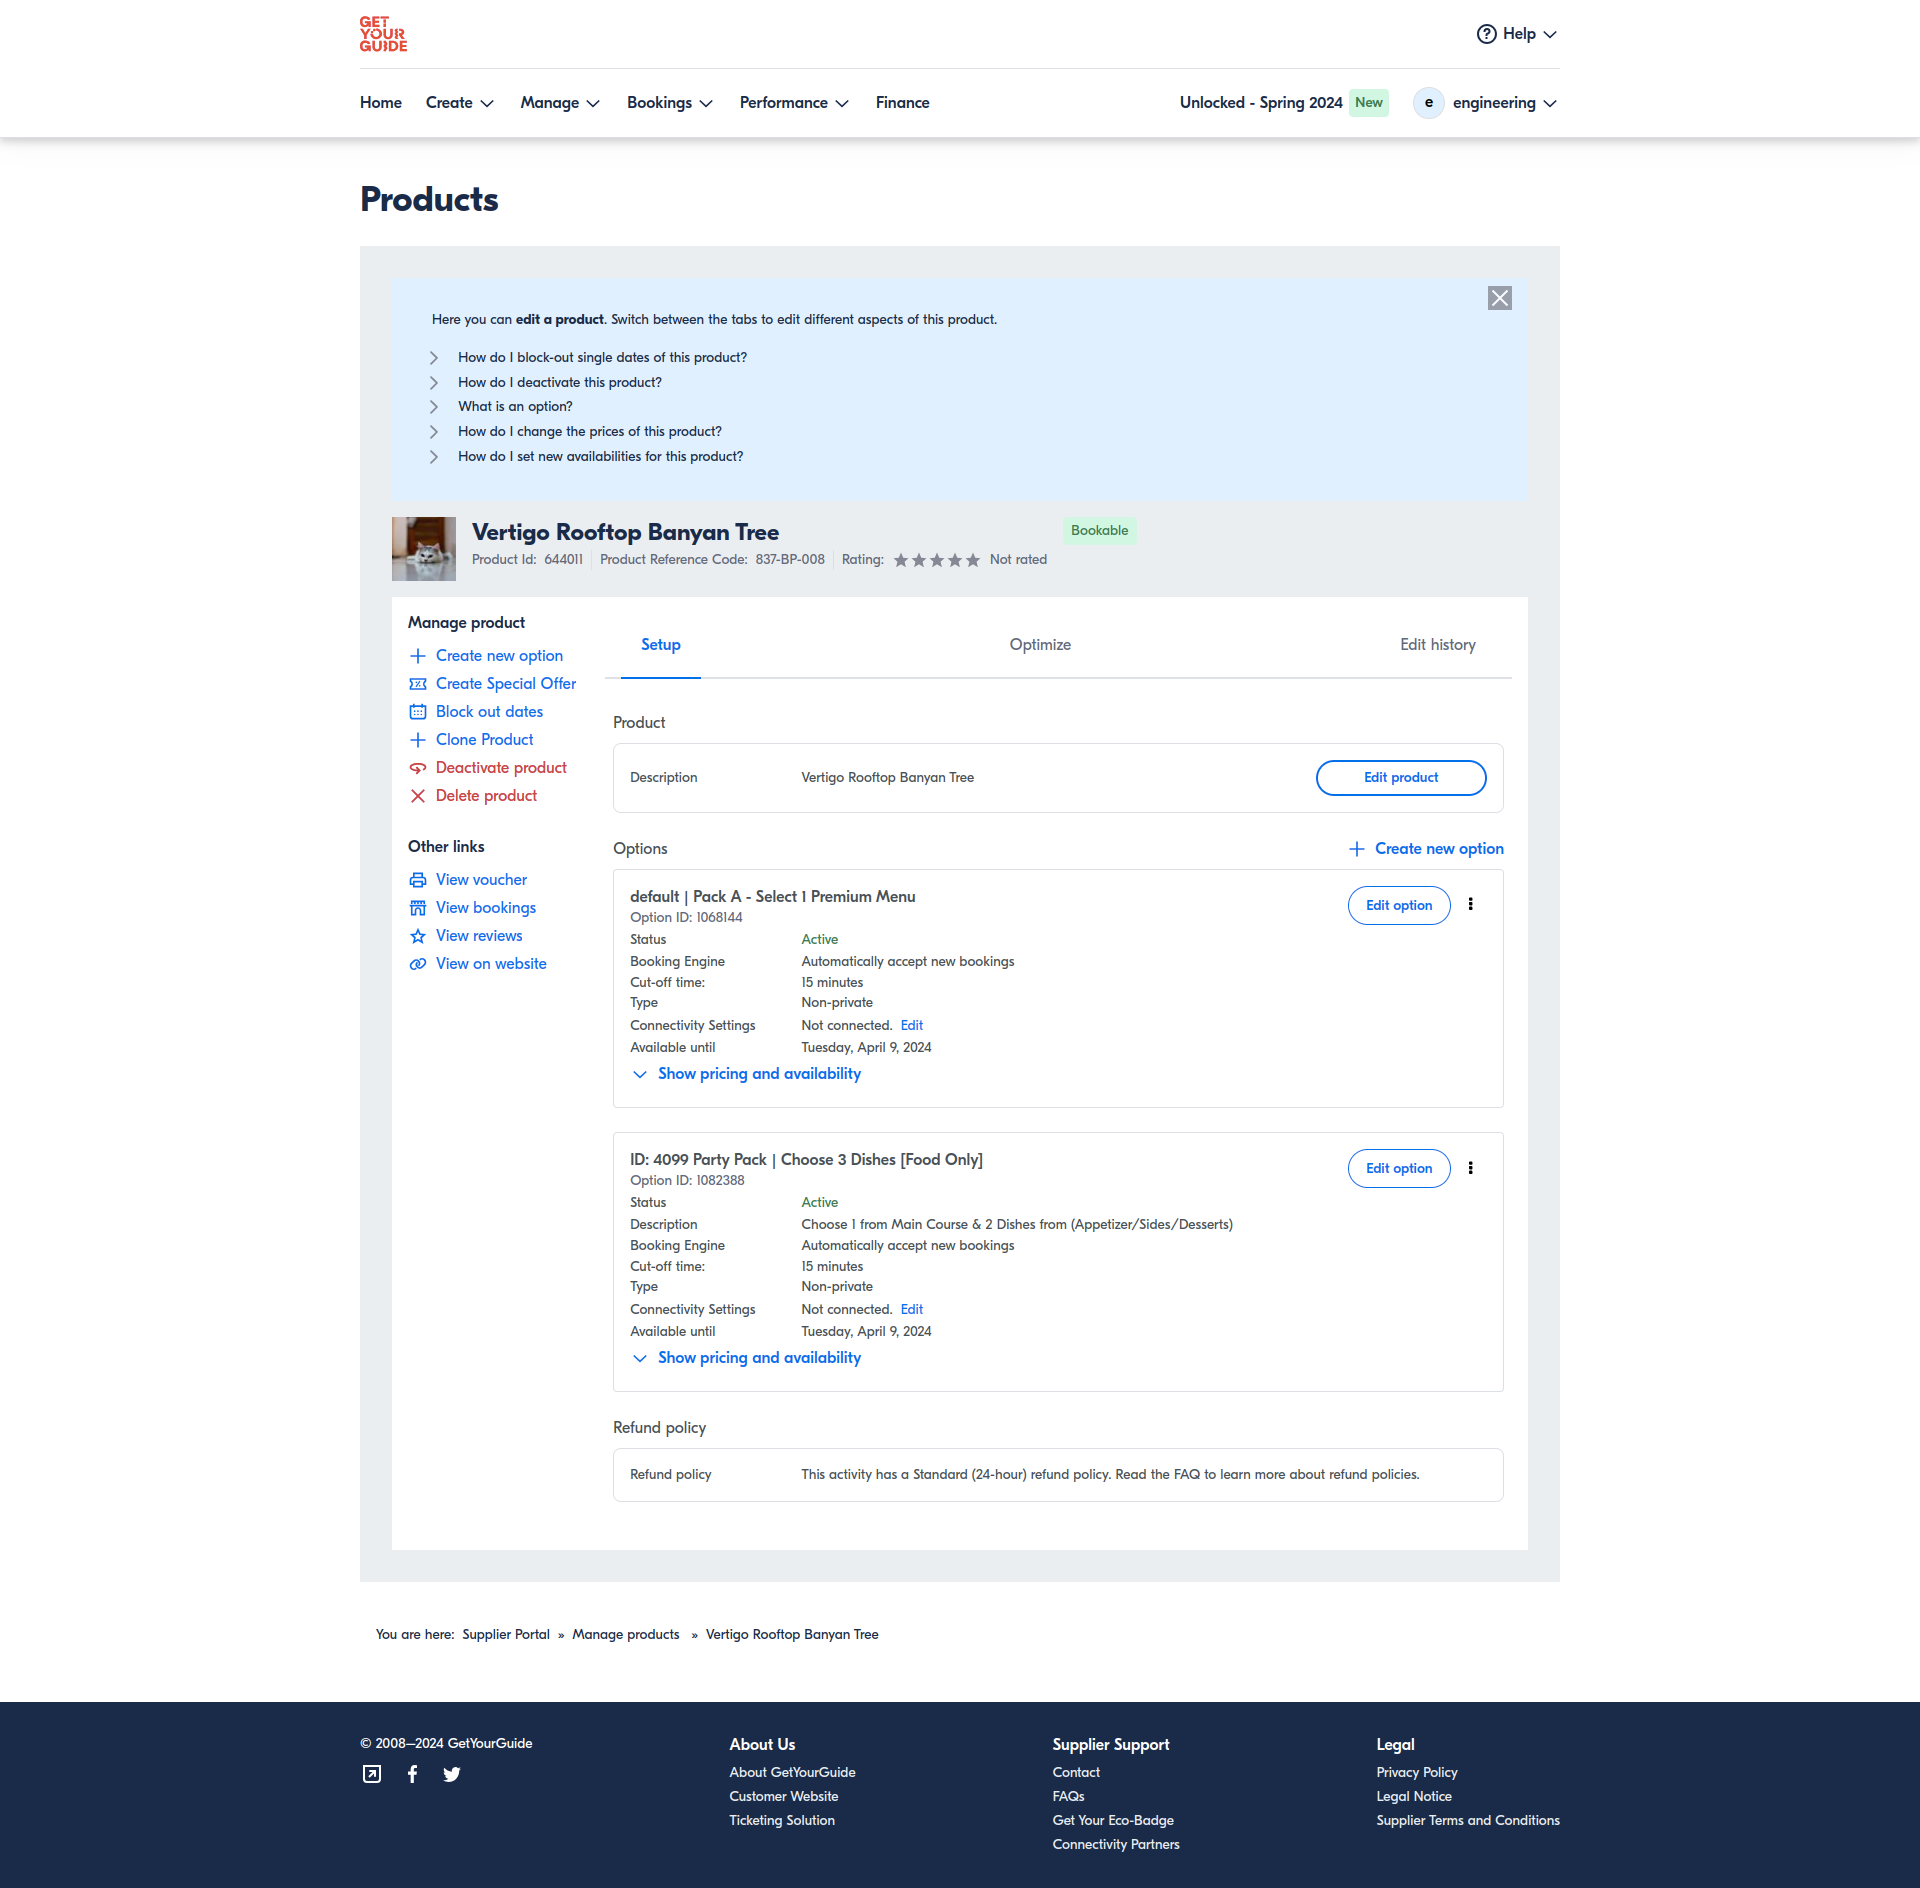Open the Help dropdown
The width and height of the screenshot is (1920, 1888).
[x=1517, y=34]
